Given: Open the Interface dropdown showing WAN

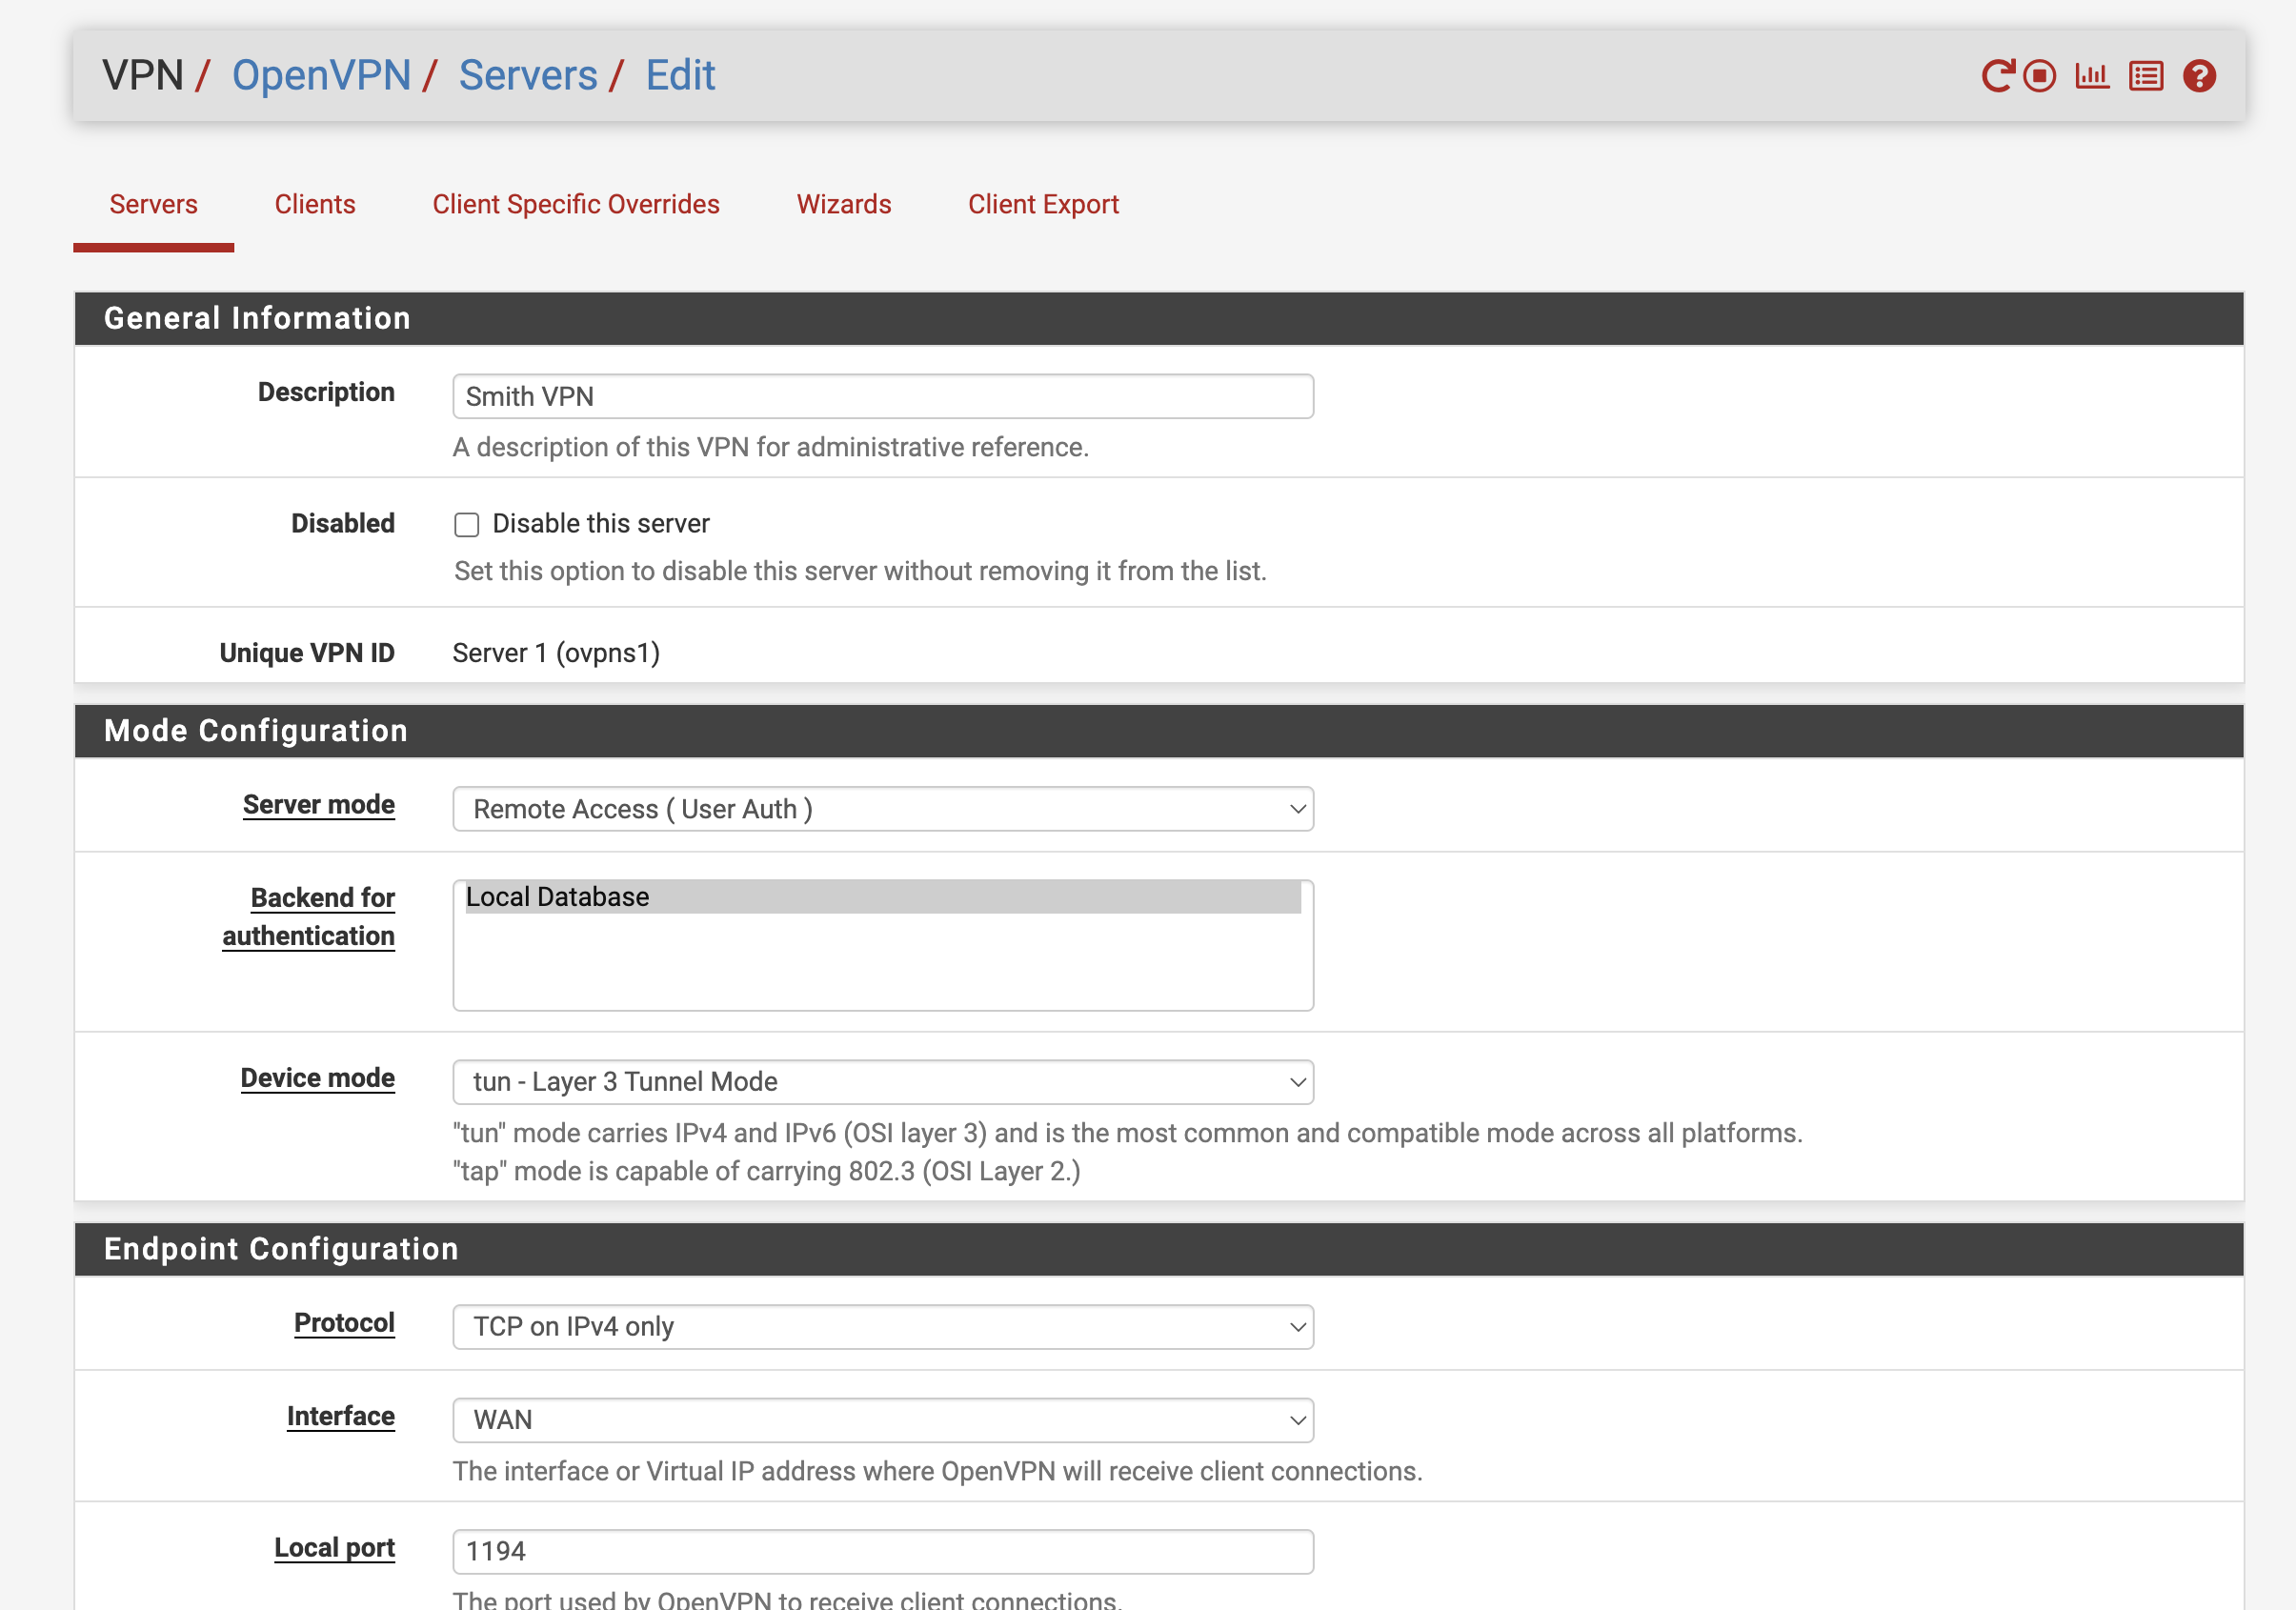Looking at the screenshot, I should 883,1420.
